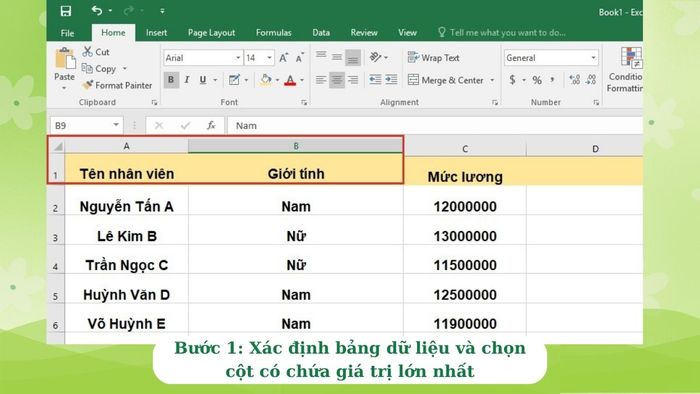
Task: Click Wrap Text button
Action: (x=433, y=58)
